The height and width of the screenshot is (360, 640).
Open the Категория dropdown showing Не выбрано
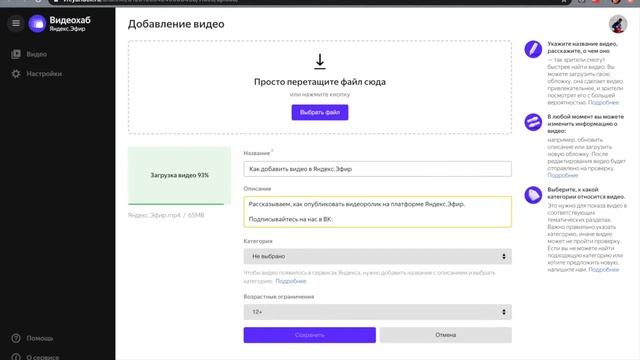(378, 256)
